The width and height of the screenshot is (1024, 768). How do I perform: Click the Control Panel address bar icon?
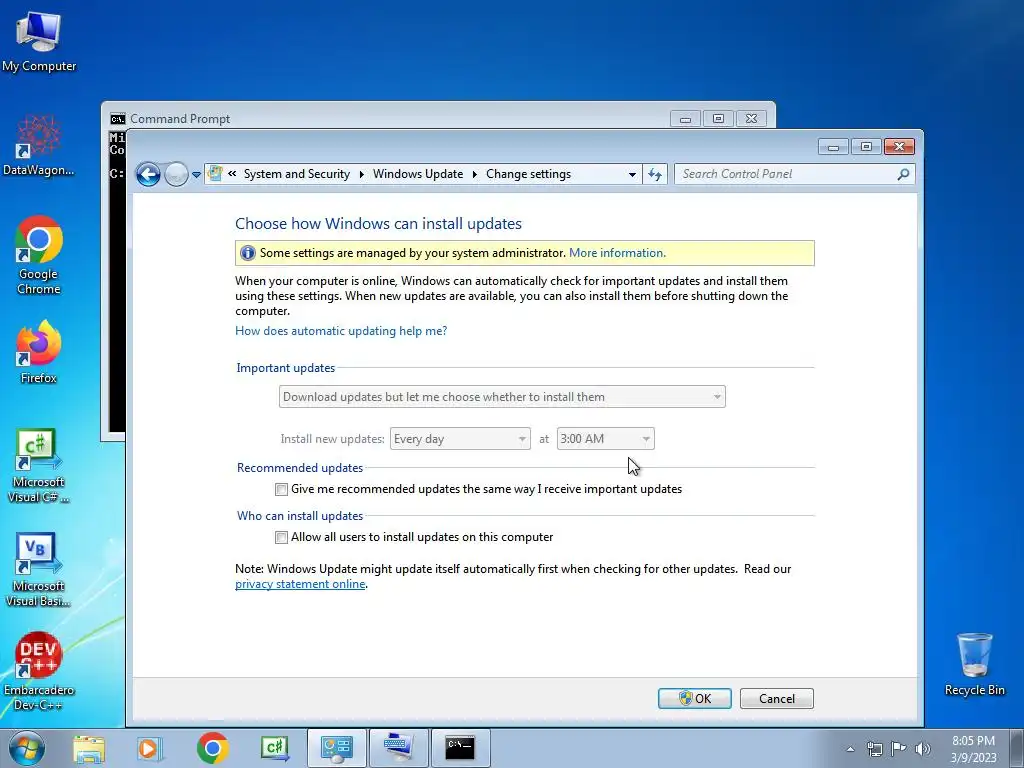(214, 174)
